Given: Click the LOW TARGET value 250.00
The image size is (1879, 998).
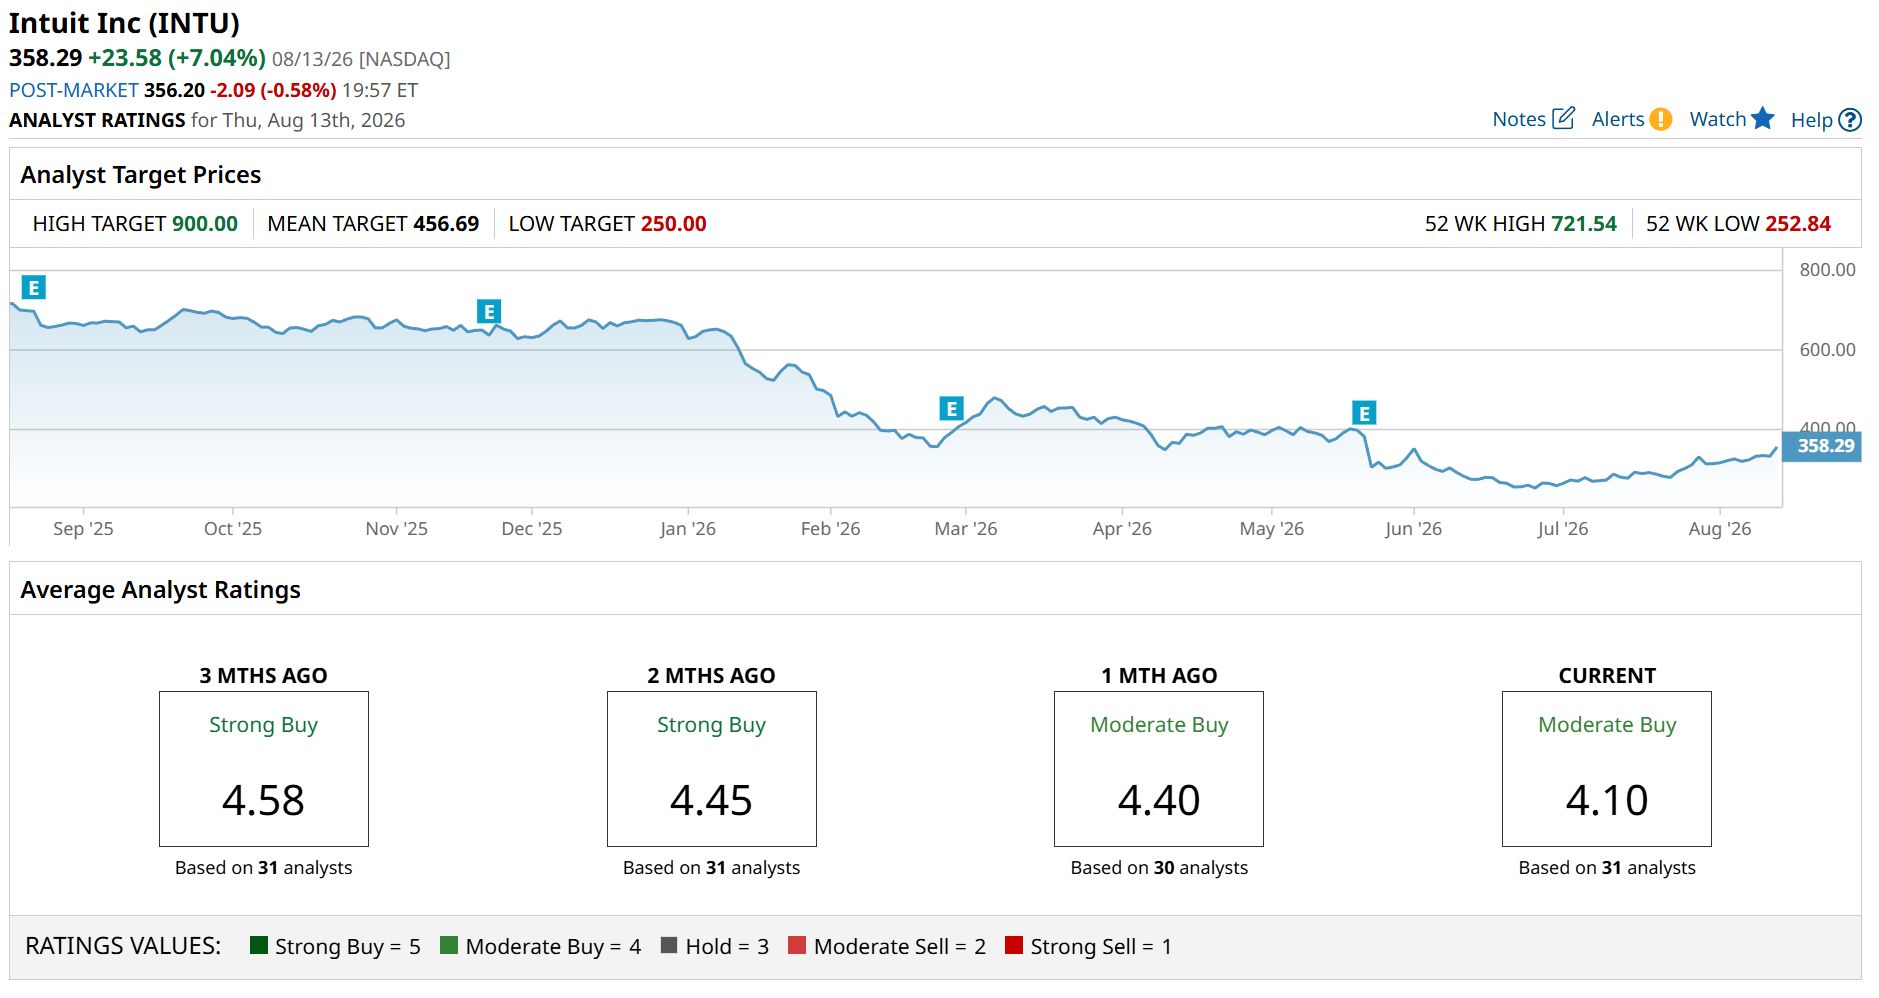Looking at the screenshot, I should (674, 224).
